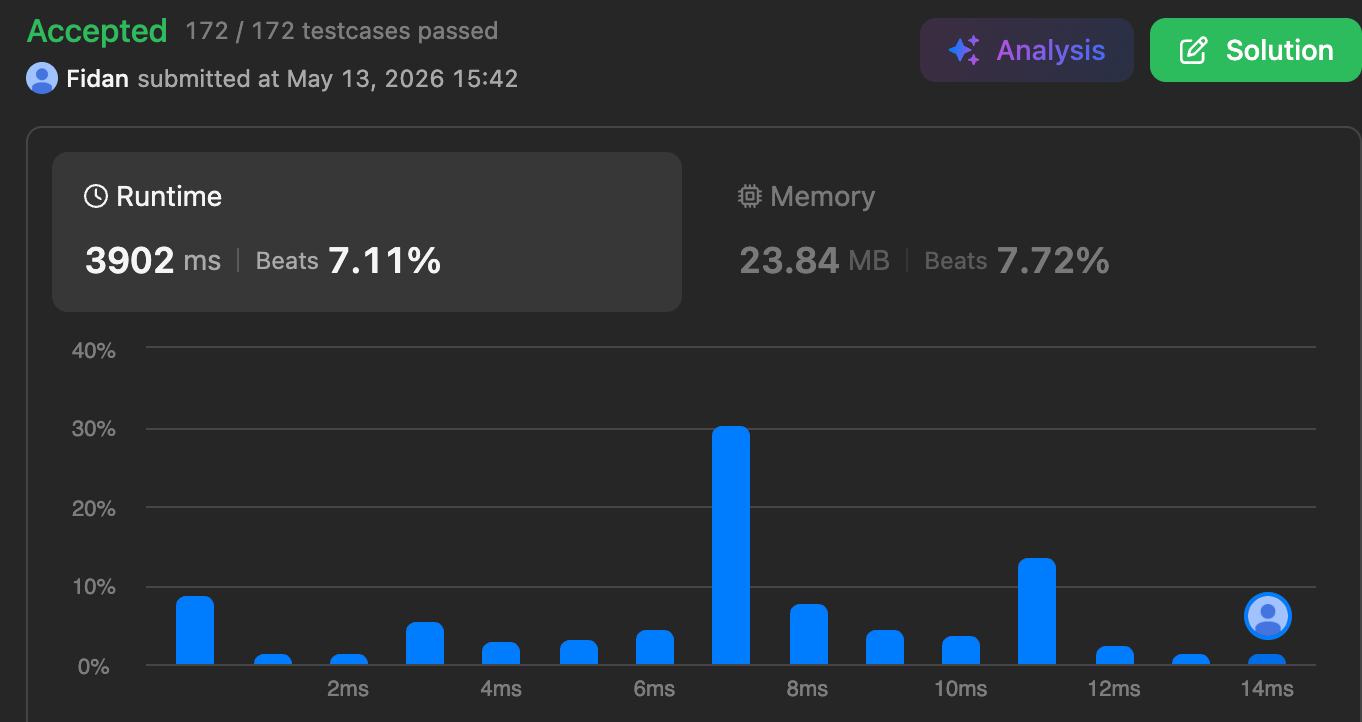
Task: Click the chip icon beside Memory
Action: pos(749,196)
